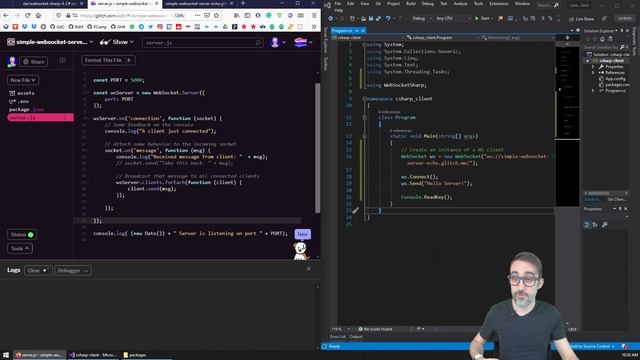Click Home icon in Solution Explorer toolbar

coord(602,39)
